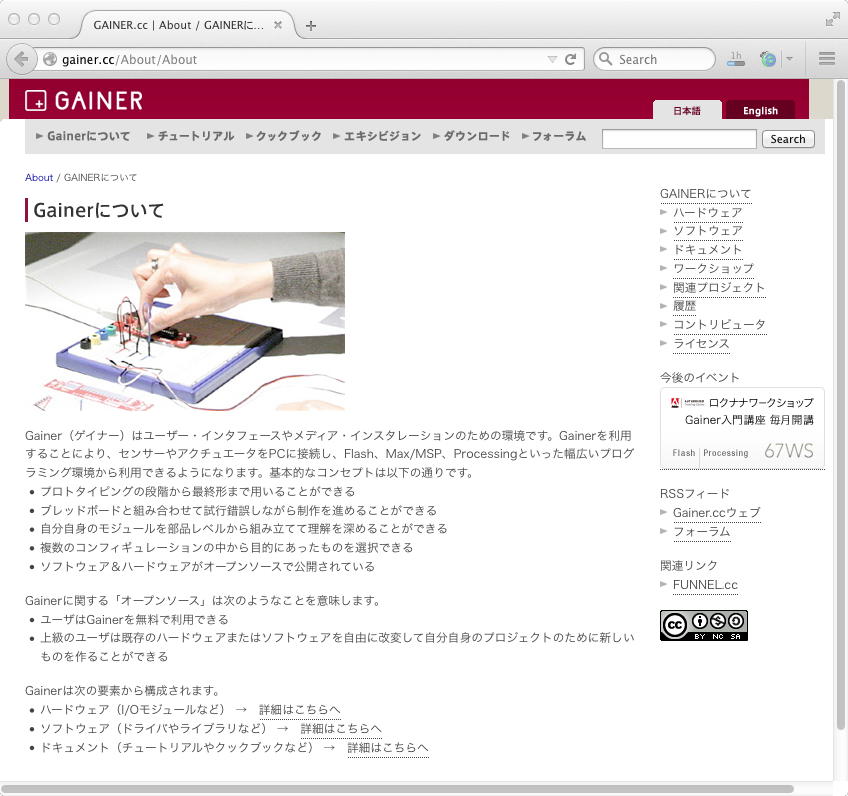Click the software 詳細はこちらへ link

pyautogui.click(x=341, y=728)
